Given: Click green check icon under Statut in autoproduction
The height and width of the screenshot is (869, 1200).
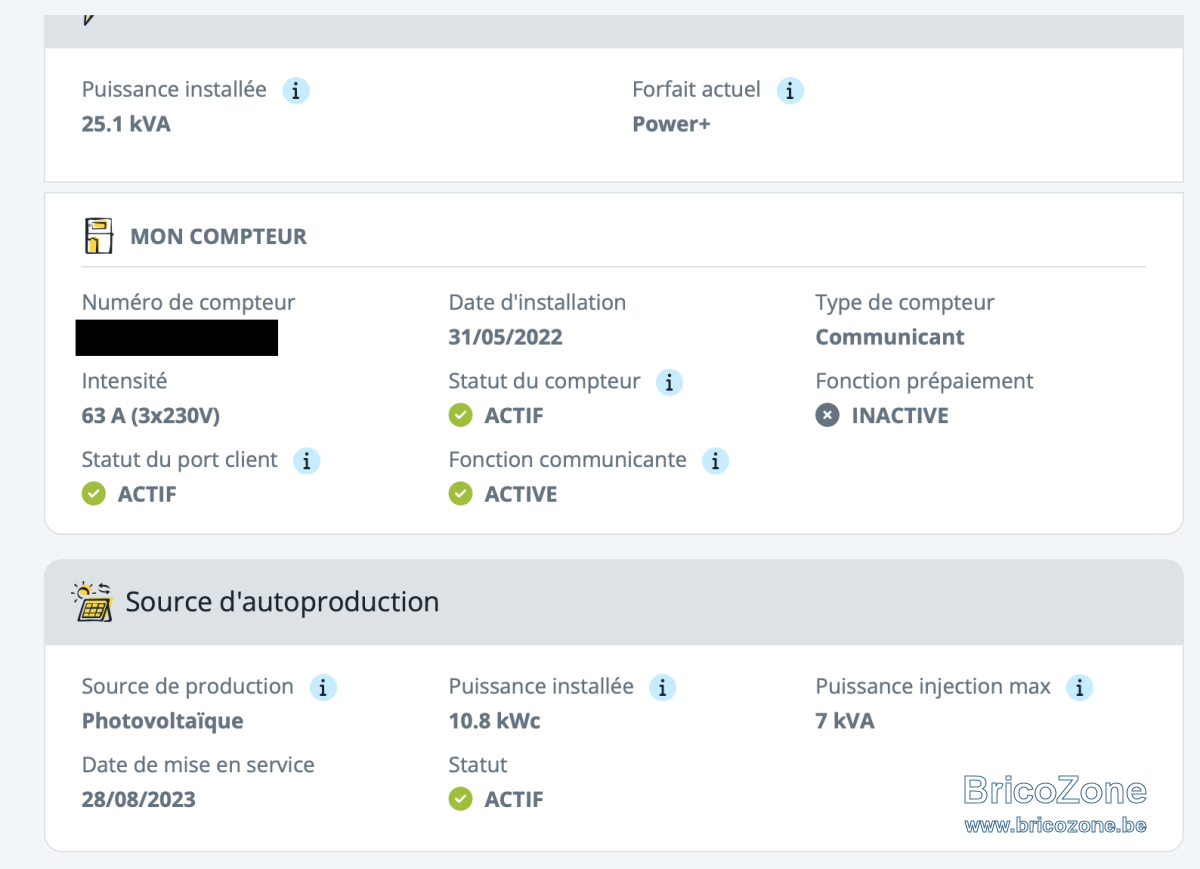Looking at the screenshot, I should [x=460, y=799].
